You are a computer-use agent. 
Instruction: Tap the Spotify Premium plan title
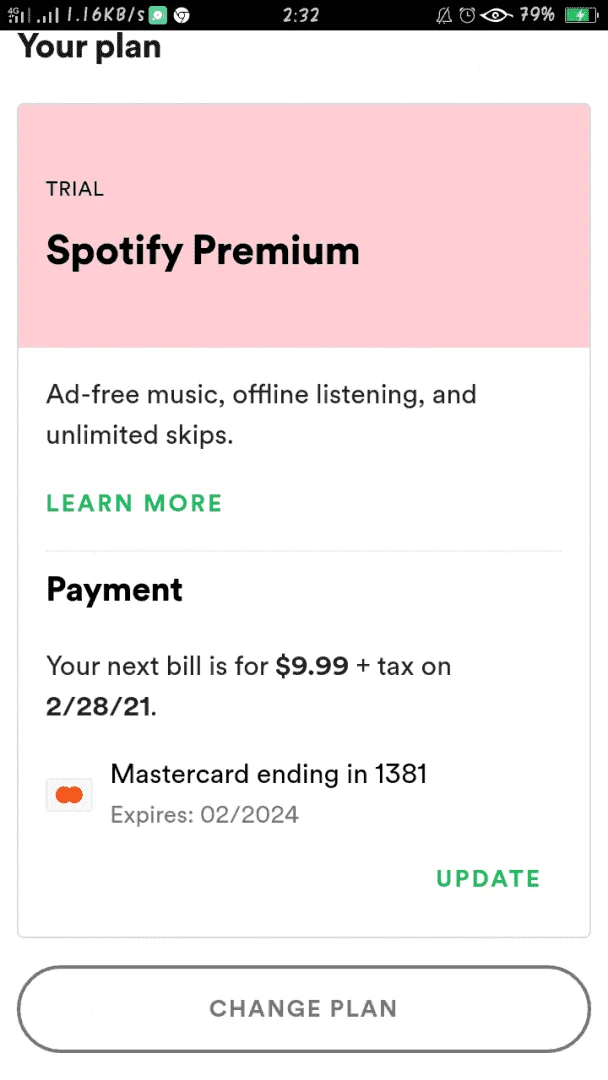(x=203, y=251)
